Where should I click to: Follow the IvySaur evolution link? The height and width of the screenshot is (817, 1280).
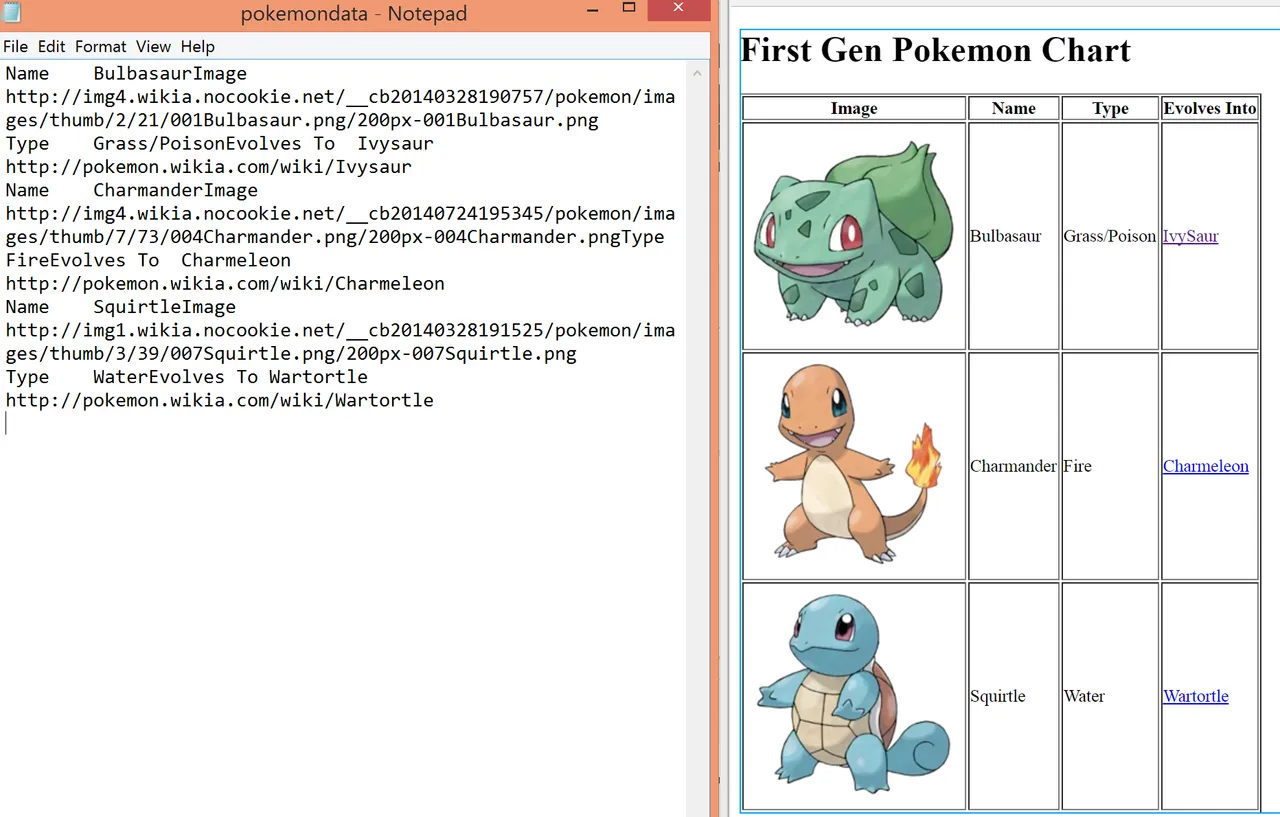click(1190, 236)
